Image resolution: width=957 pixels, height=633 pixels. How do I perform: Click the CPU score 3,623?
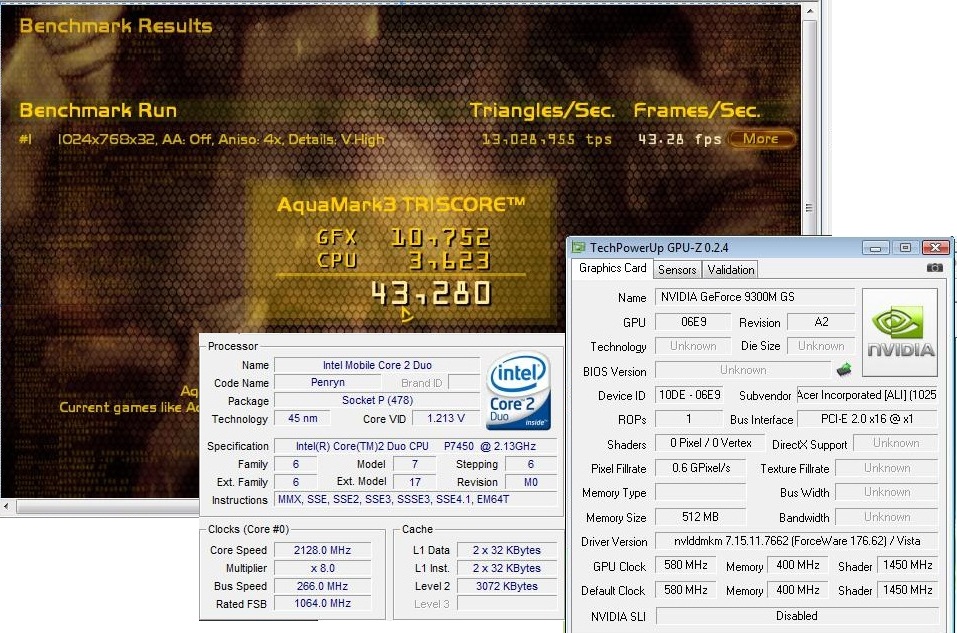point(449,261)
